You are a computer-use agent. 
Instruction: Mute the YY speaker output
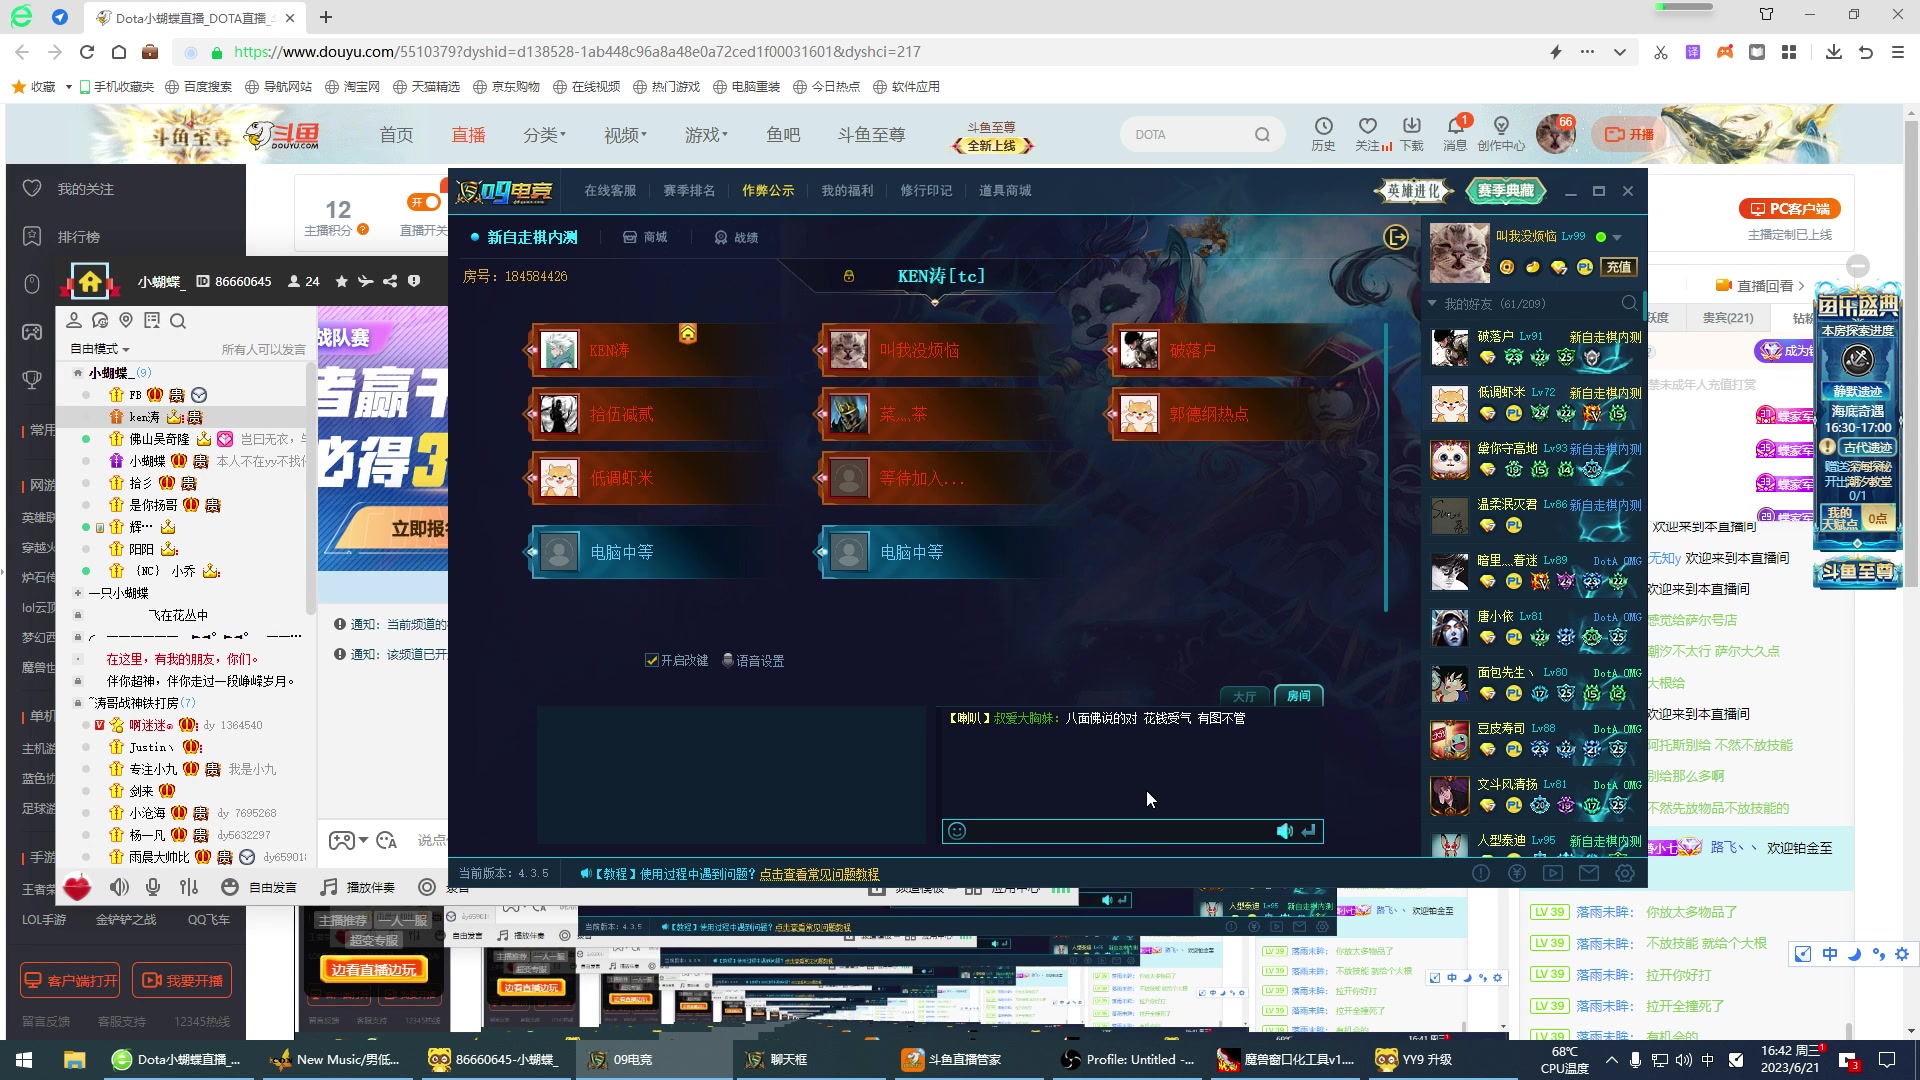(119, 887)
